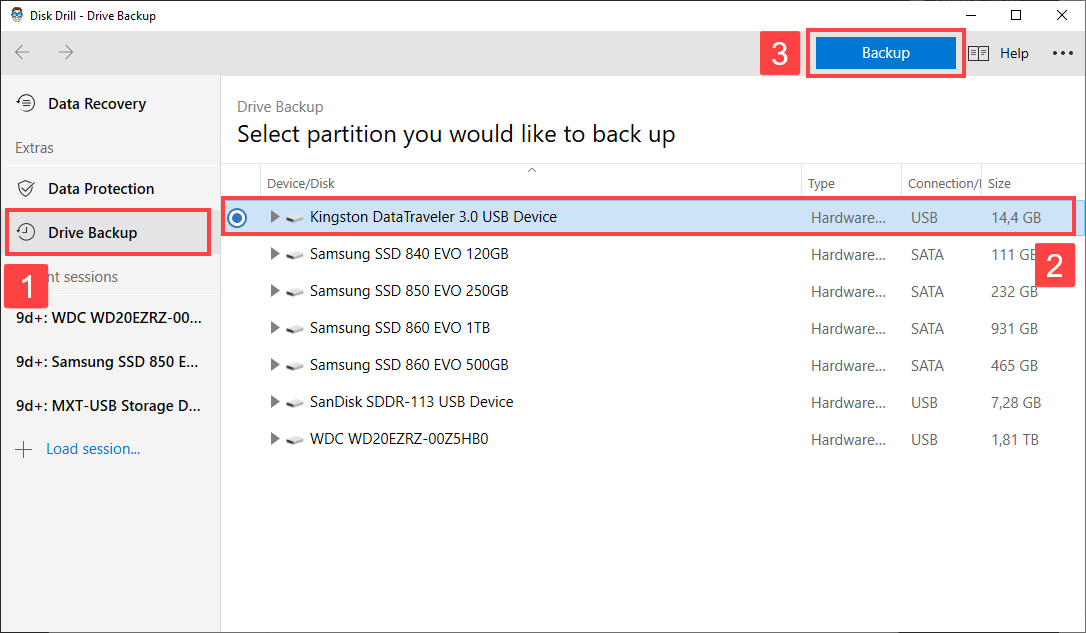Click the 232 GB size cell
The image size is (1086, 633).
(1014, 292)
